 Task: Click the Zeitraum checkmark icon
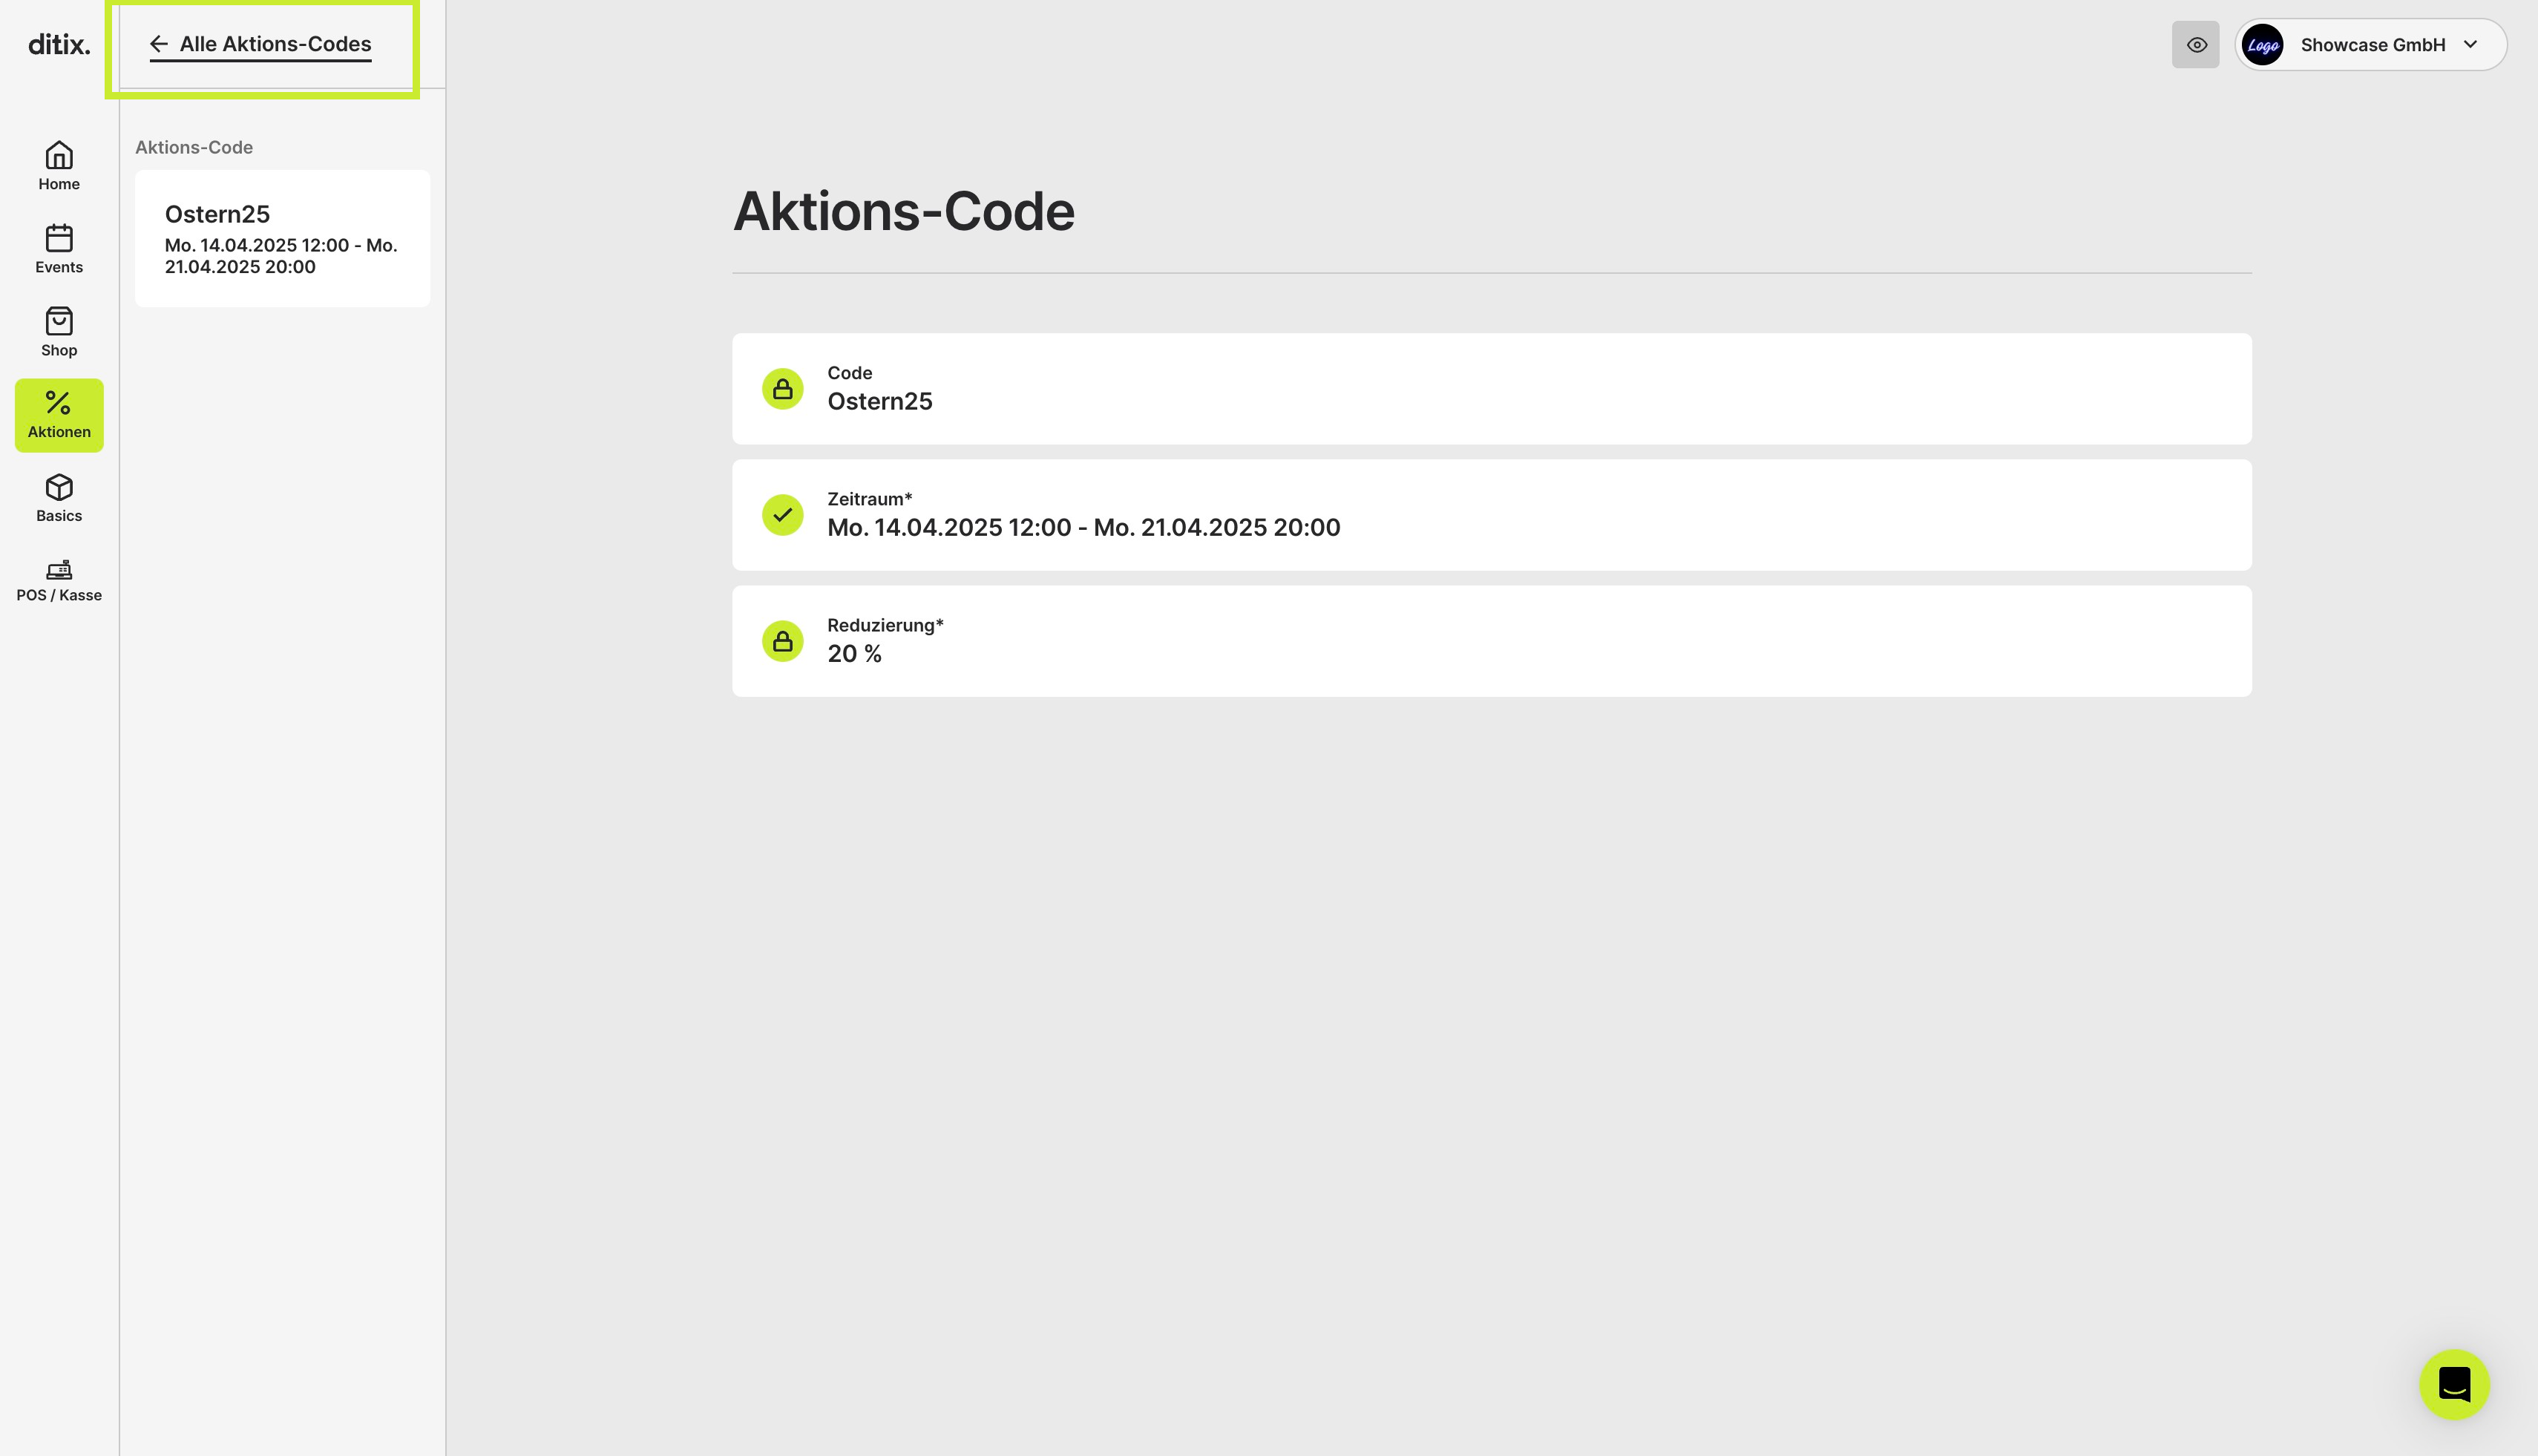[783, 515]
